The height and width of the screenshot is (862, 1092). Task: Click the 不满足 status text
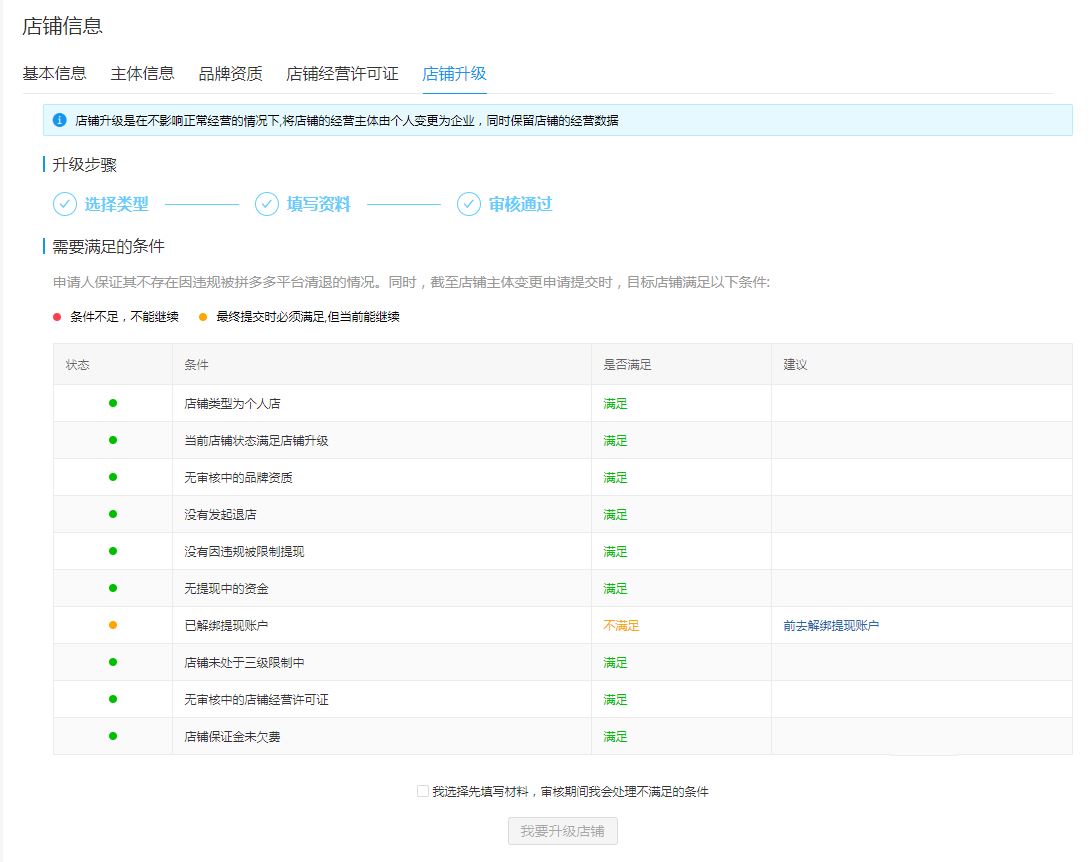pyautogui.click(x=620, y=626)
